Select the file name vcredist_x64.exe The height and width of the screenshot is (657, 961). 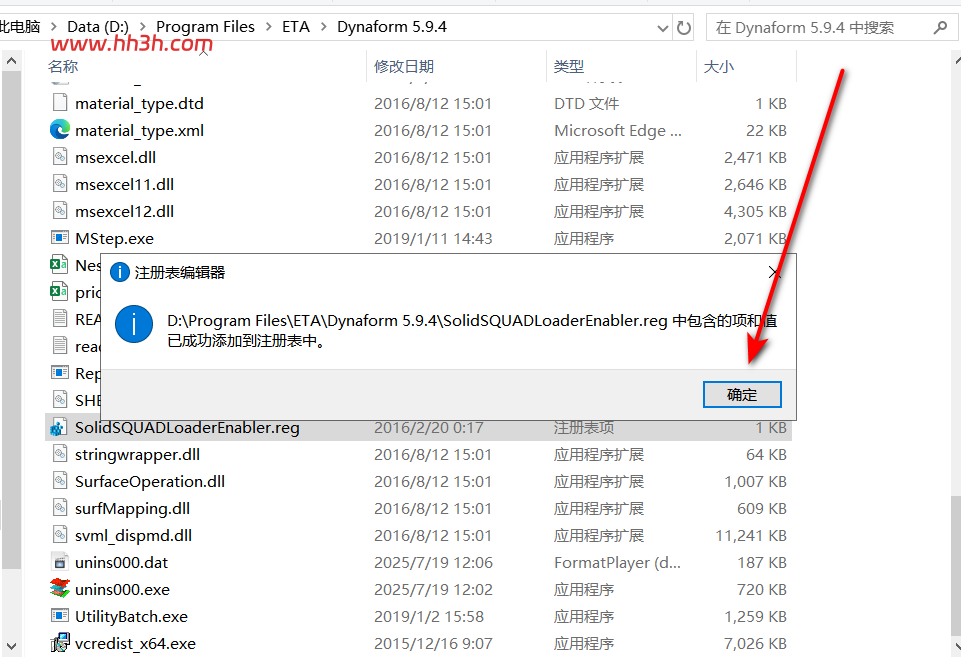135,644
